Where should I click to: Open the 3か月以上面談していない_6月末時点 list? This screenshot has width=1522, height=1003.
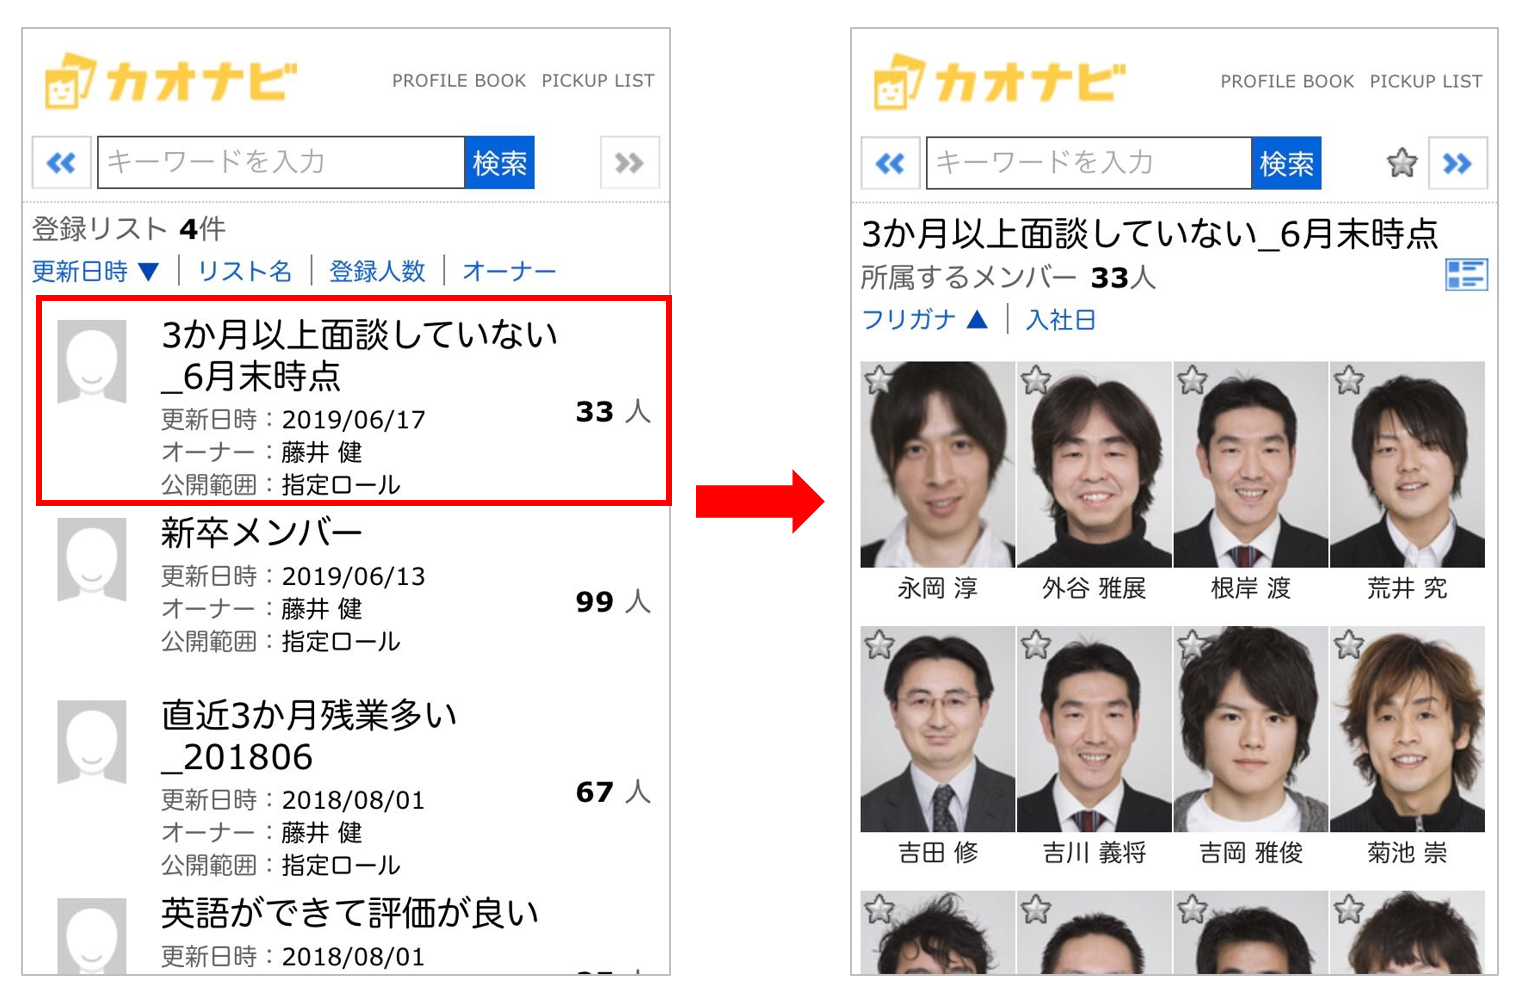click(353, 401)
